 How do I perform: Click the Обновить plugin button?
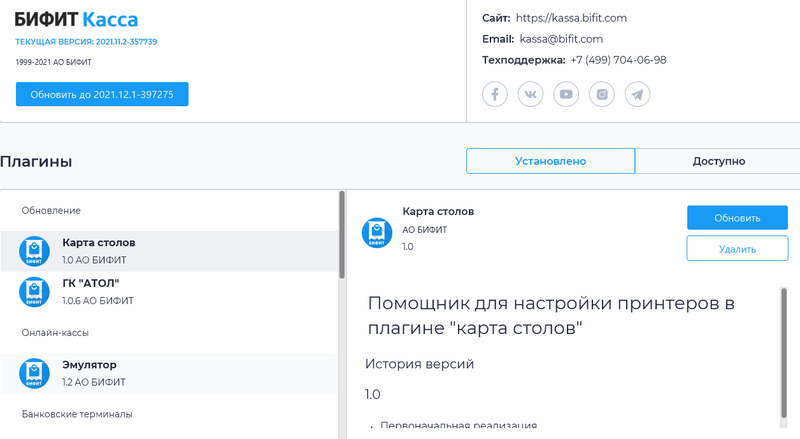[x=737, y=218]
